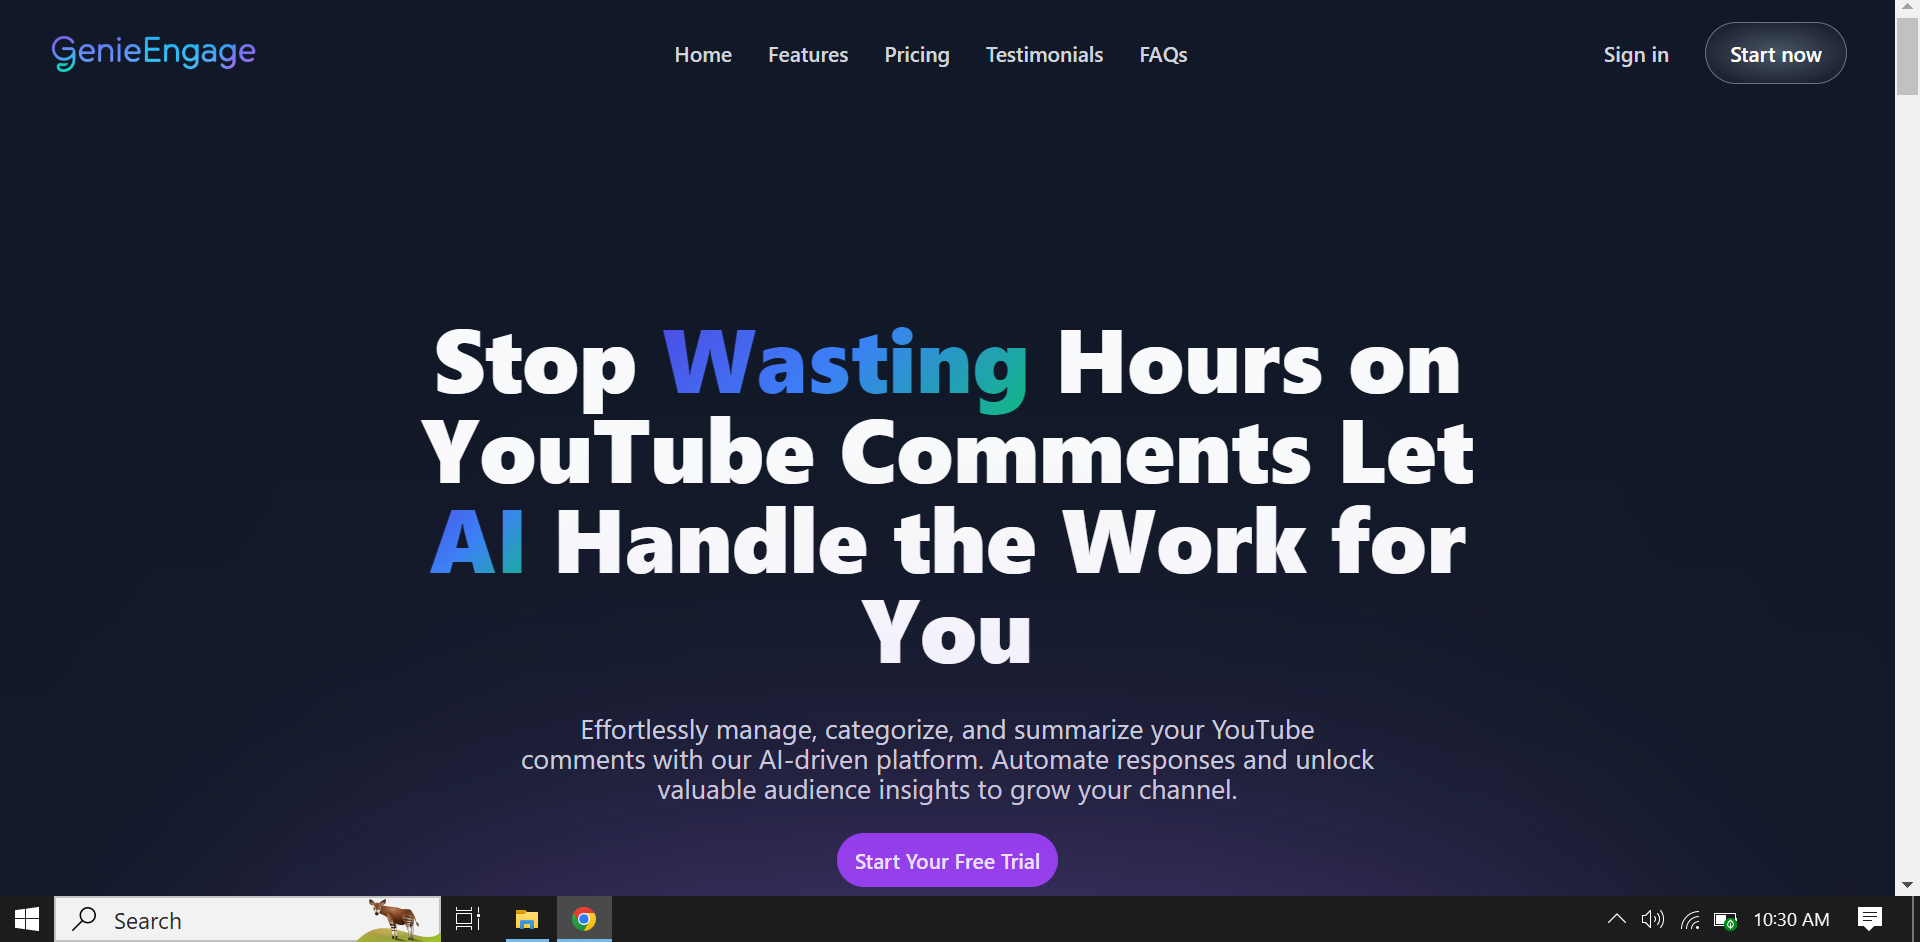1920x942 pixels.
Task: Click the Start now button
Action: coord(1775,54)
